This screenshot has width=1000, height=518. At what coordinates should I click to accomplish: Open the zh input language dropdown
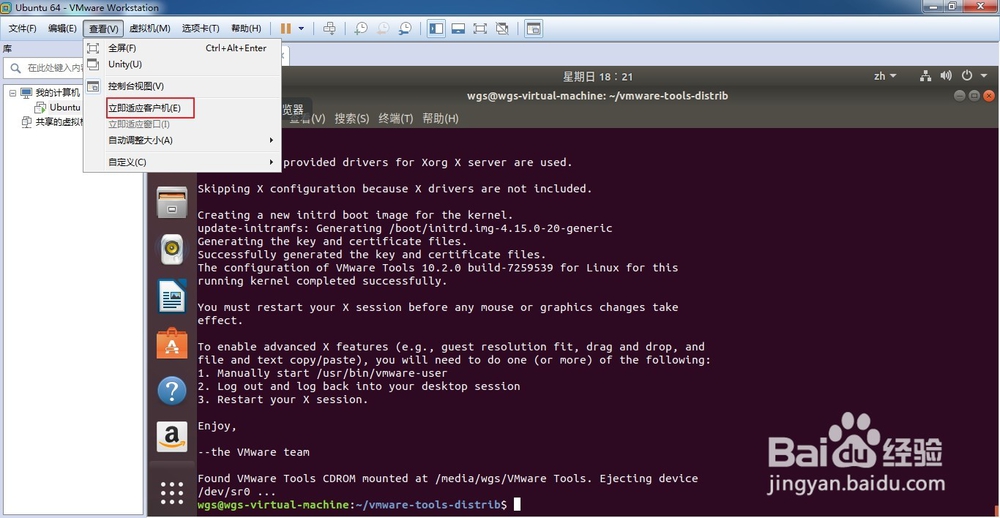pos(885,76)
